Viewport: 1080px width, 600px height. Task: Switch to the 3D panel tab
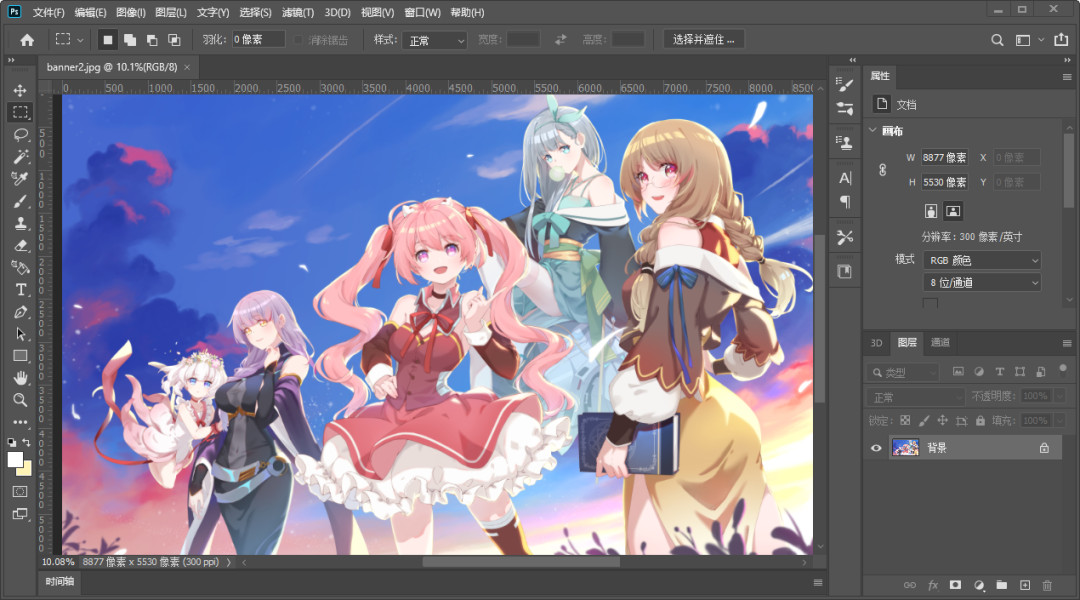876,342
